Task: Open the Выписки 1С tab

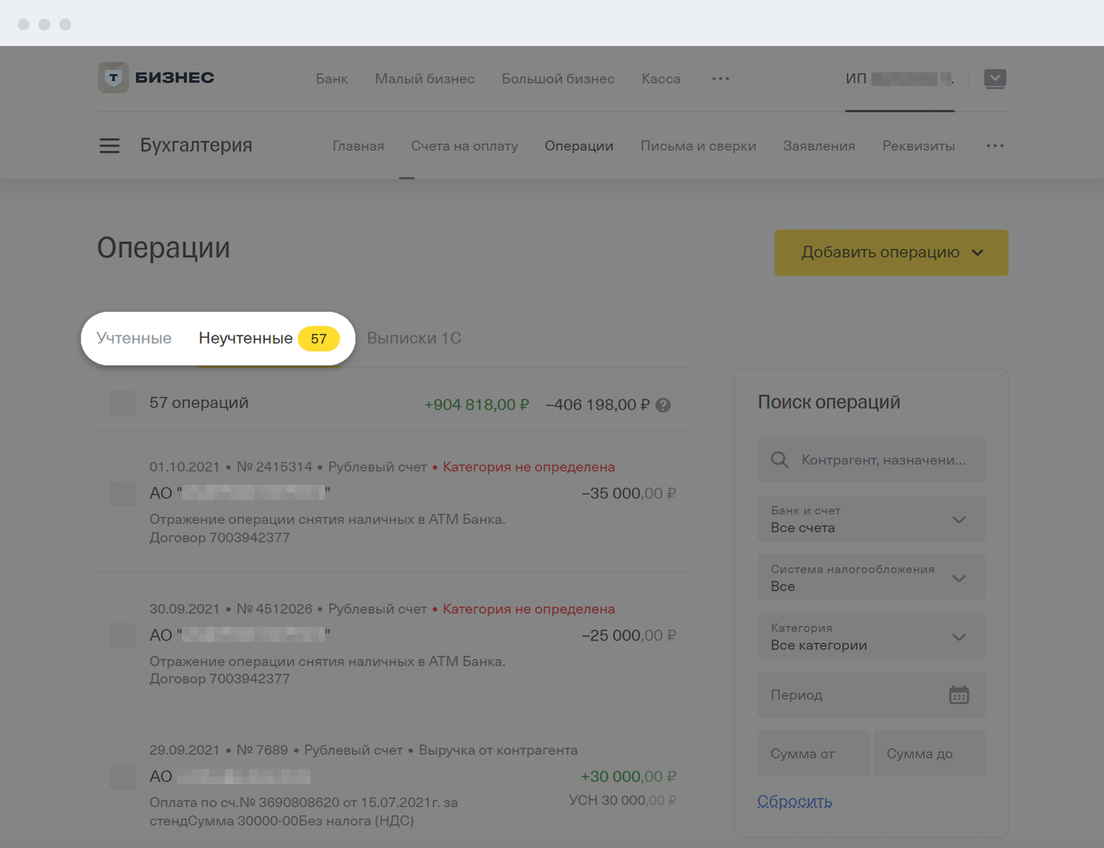Action: coord(414,338)
